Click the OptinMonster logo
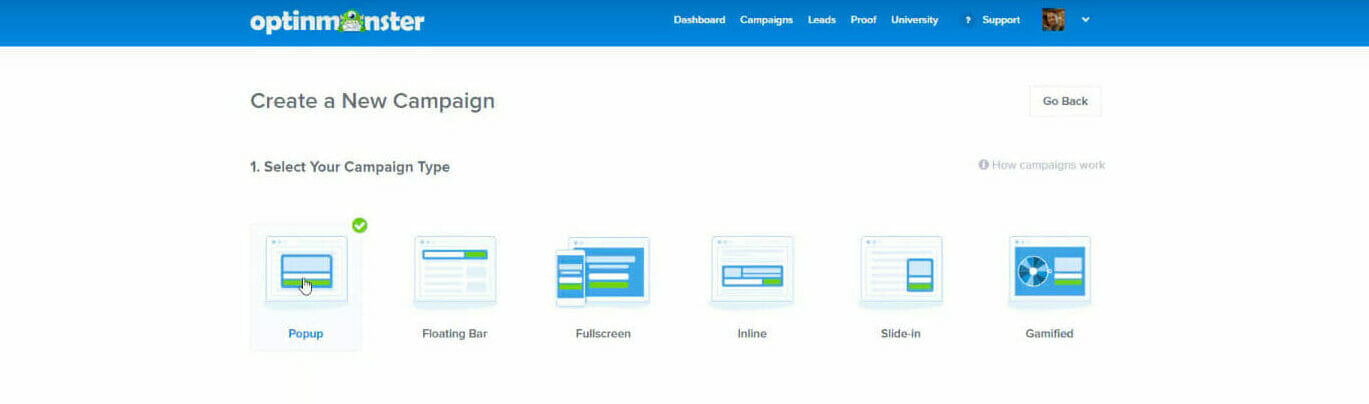1369x404 pixels. (337, 20)
